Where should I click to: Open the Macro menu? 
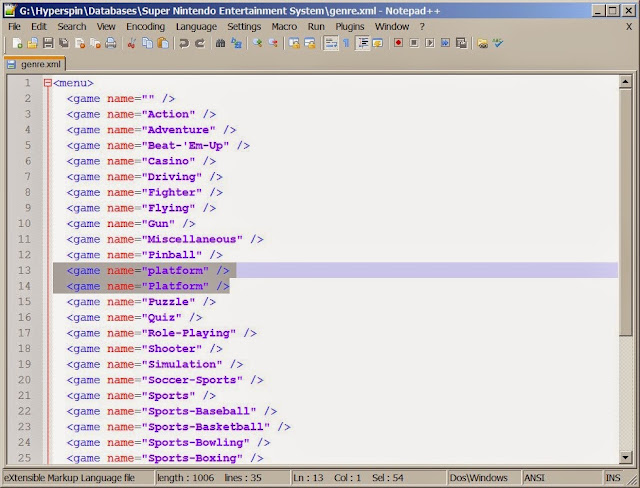pyautogui.click(x=284, y=27)
